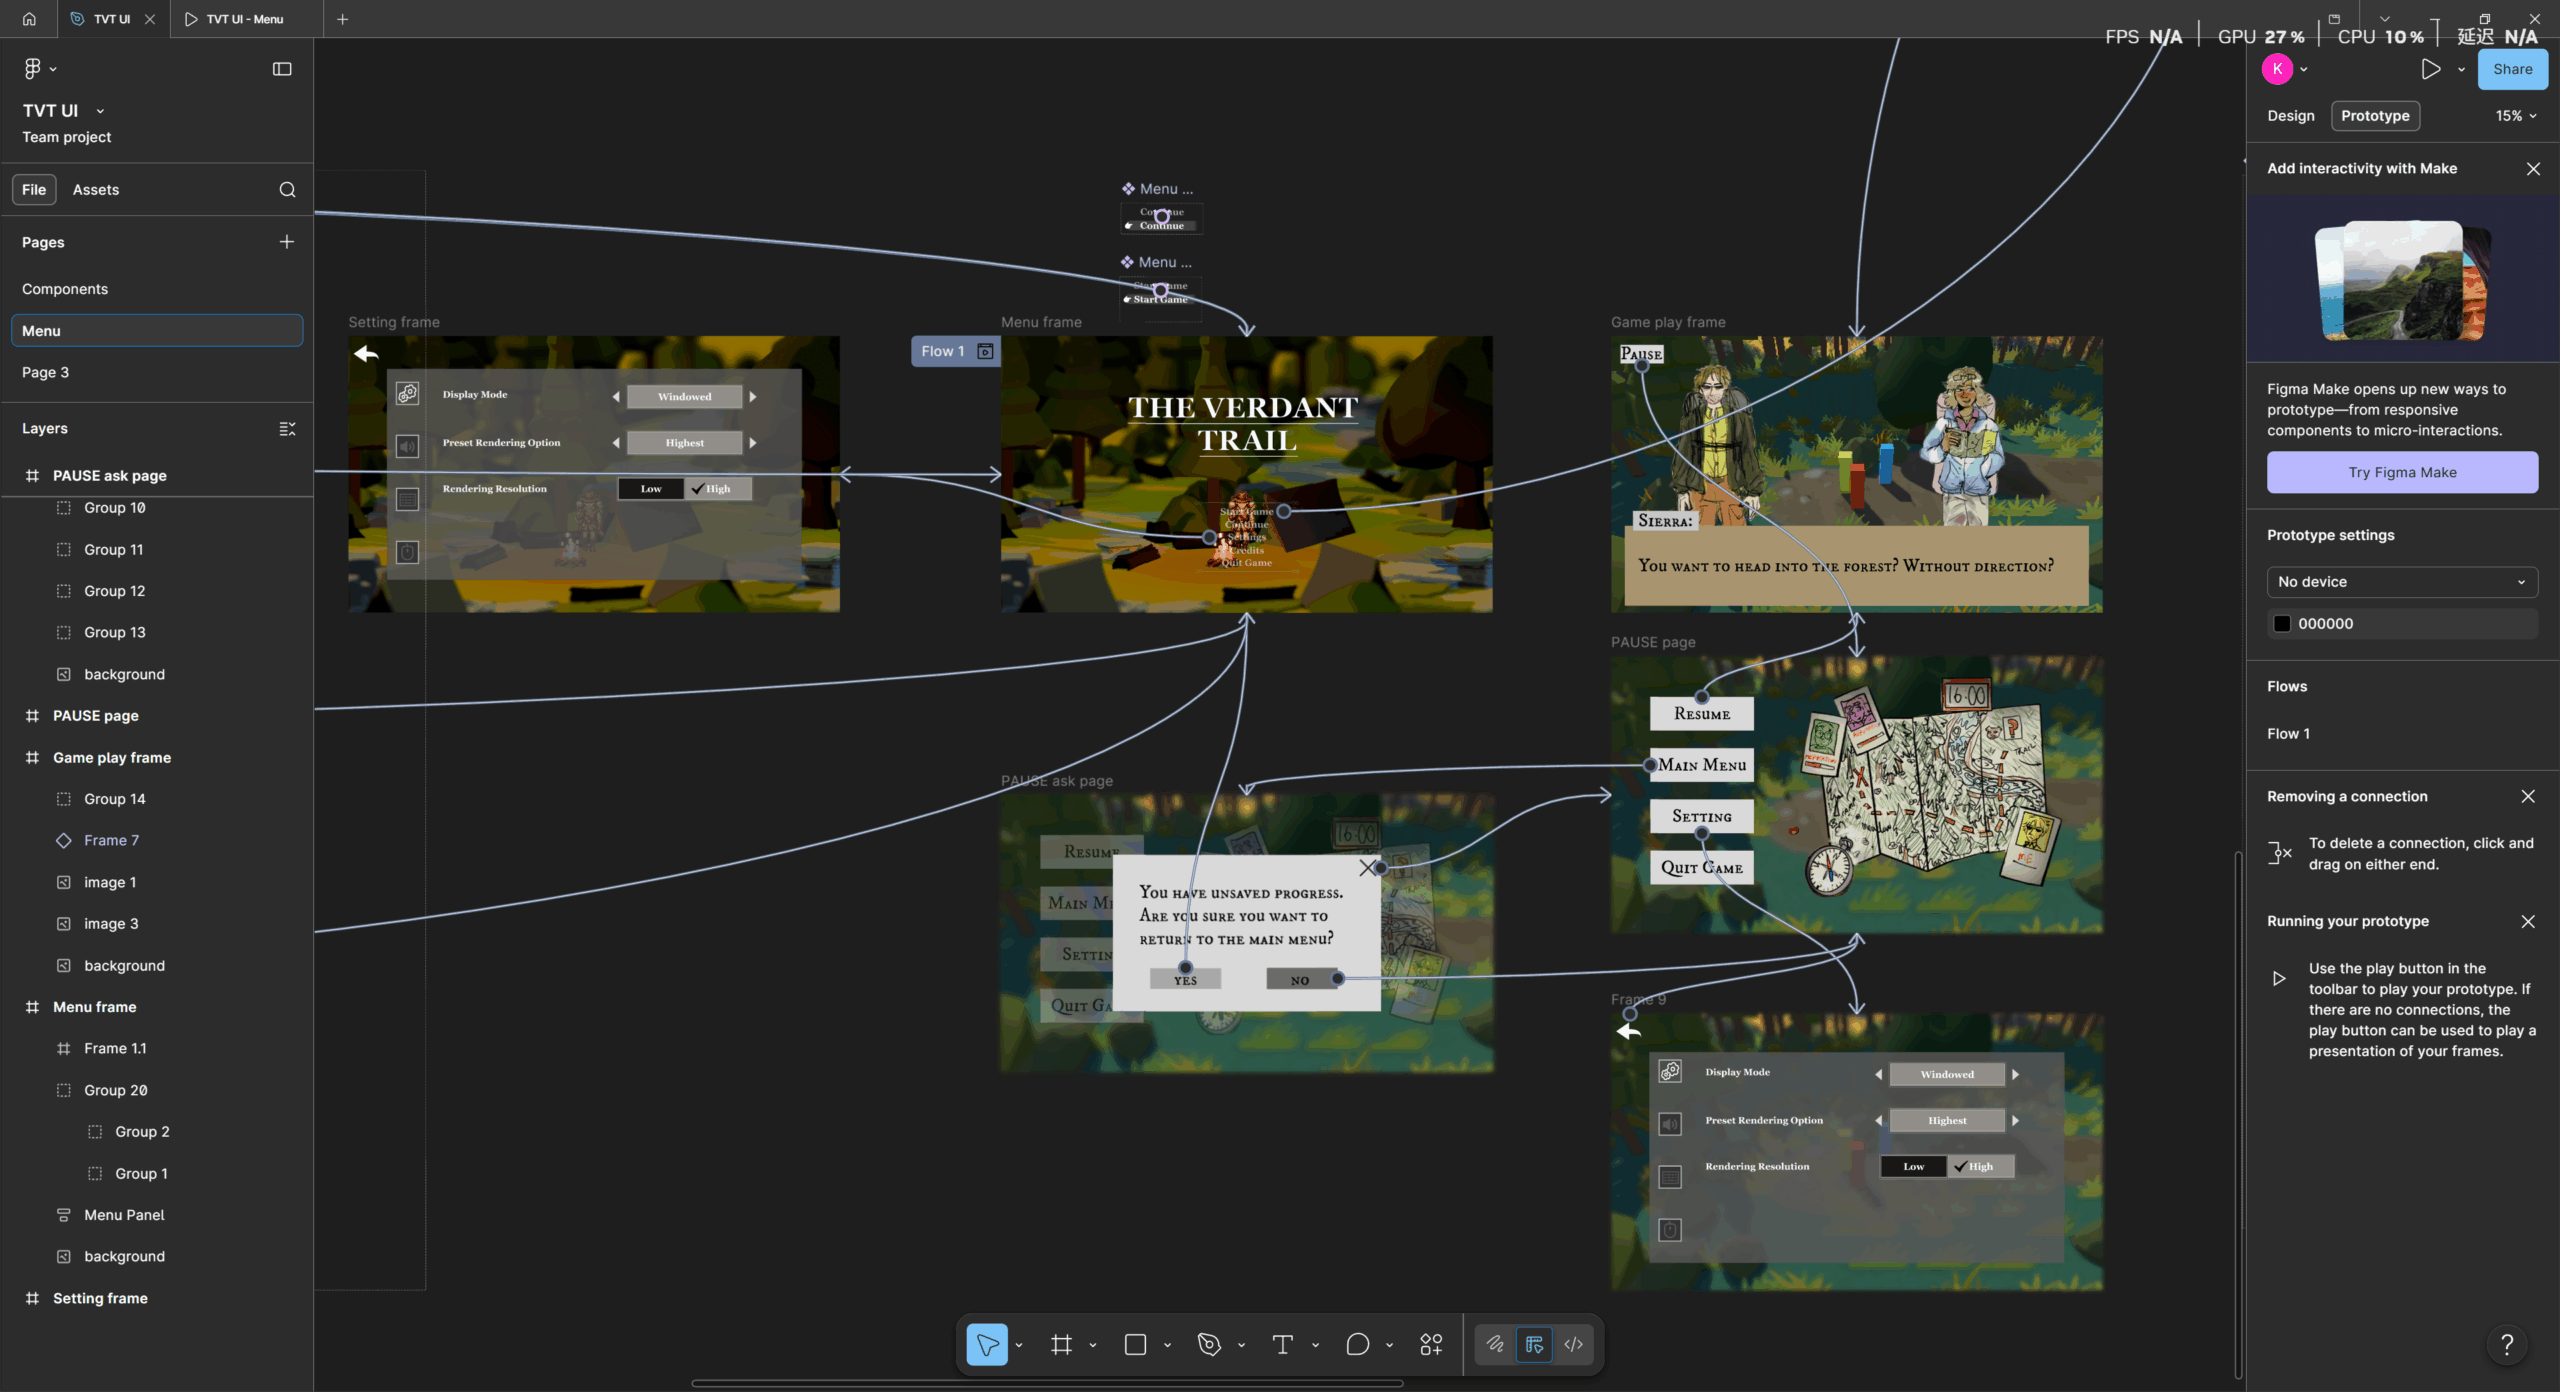This screenshot has height=1392, width=2560.
Task: Select the Rectangle shape tool
Action: 1135,1344
